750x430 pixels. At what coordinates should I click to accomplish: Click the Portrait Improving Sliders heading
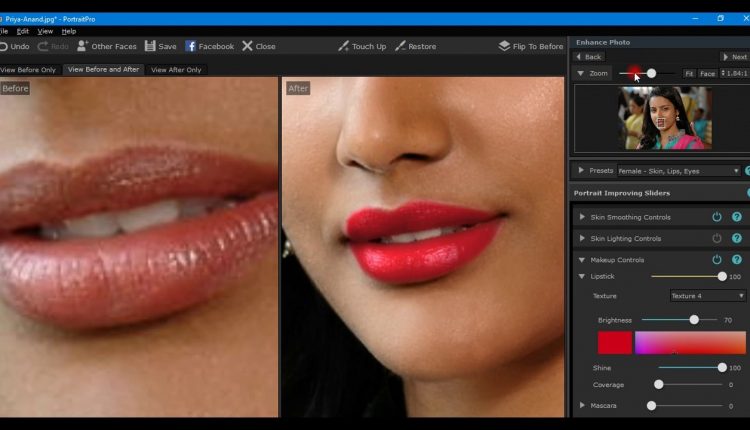click(622, 193)
